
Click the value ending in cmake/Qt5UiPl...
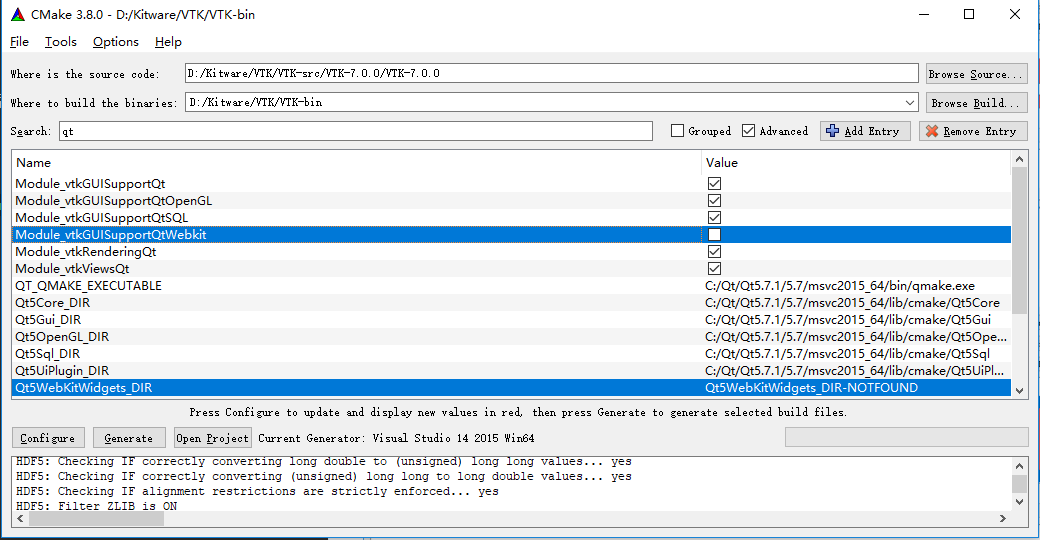pyautogui.click(x=854, y=371)
